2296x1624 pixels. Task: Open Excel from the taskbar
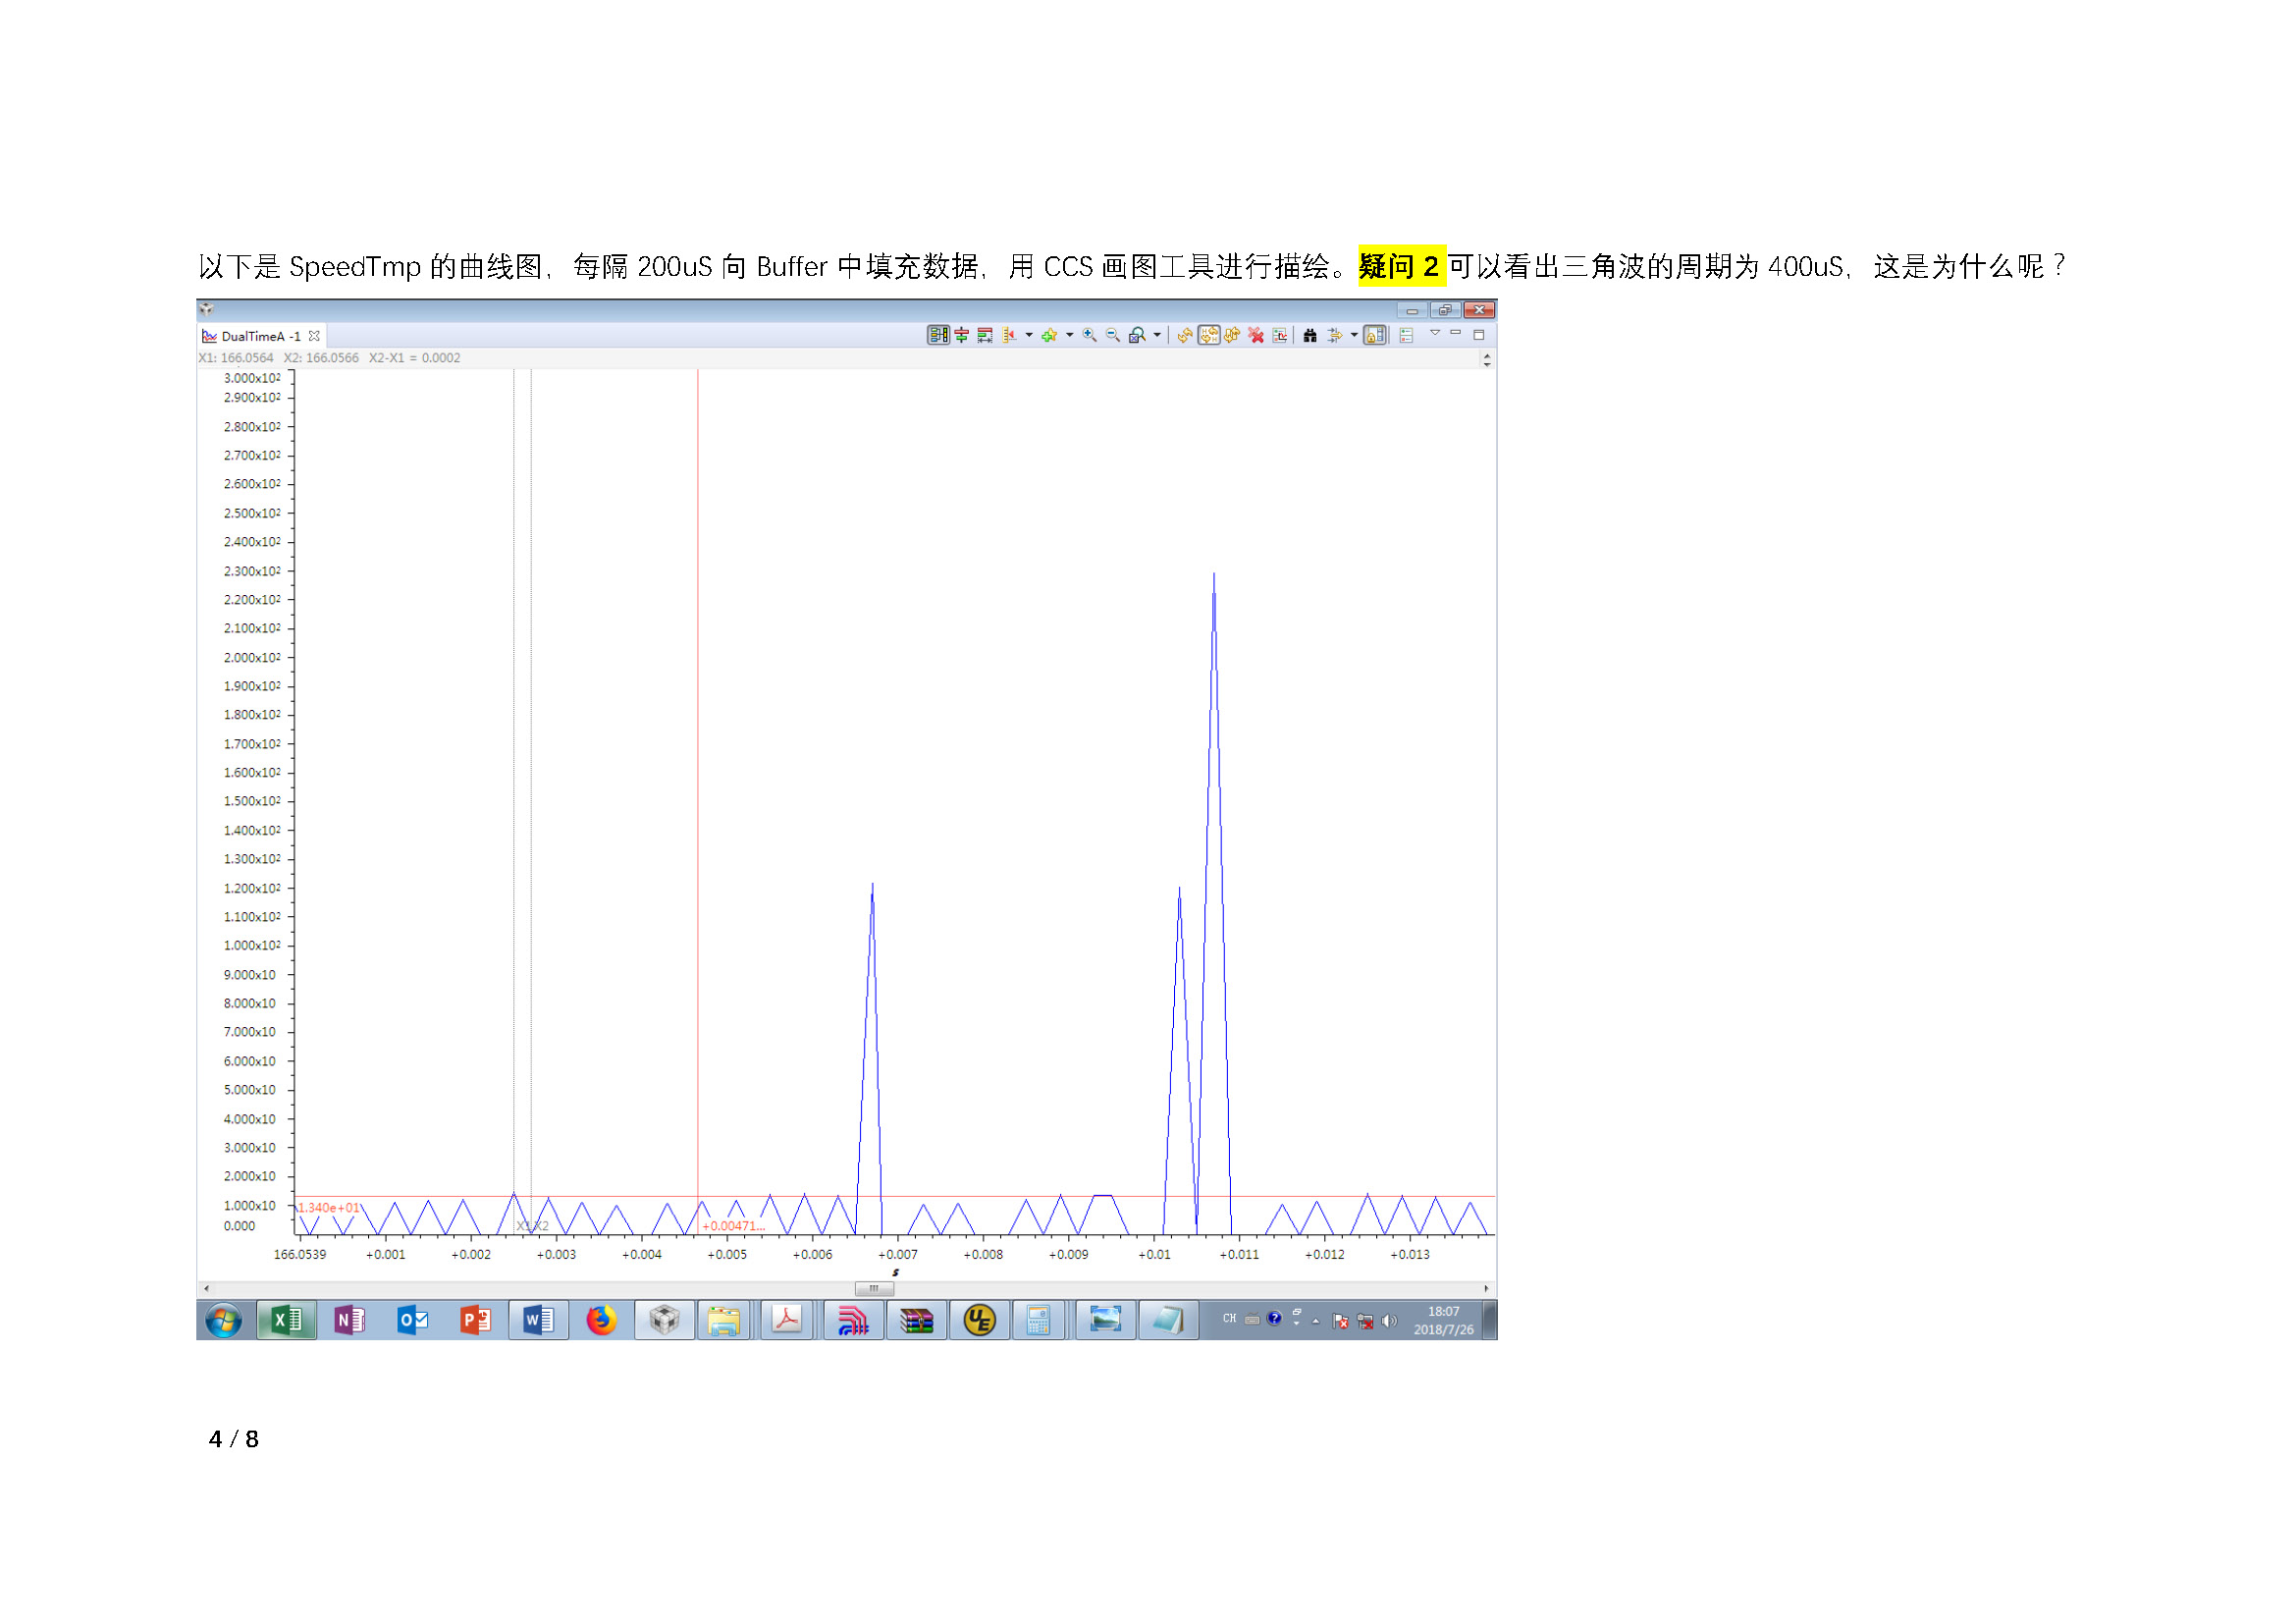(x=286, y=1321)
